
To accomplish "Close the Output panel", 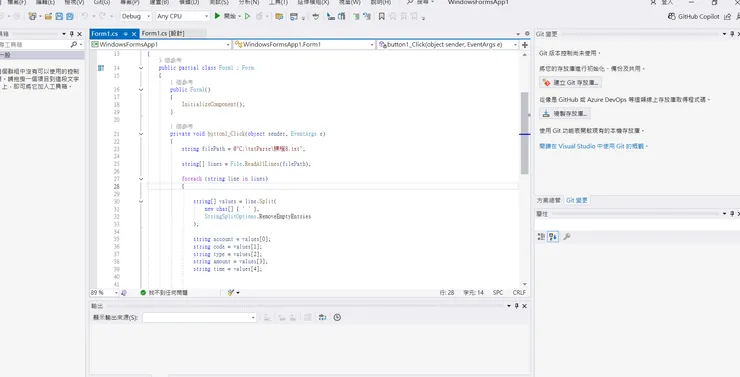I will click(x=524, y=306).
